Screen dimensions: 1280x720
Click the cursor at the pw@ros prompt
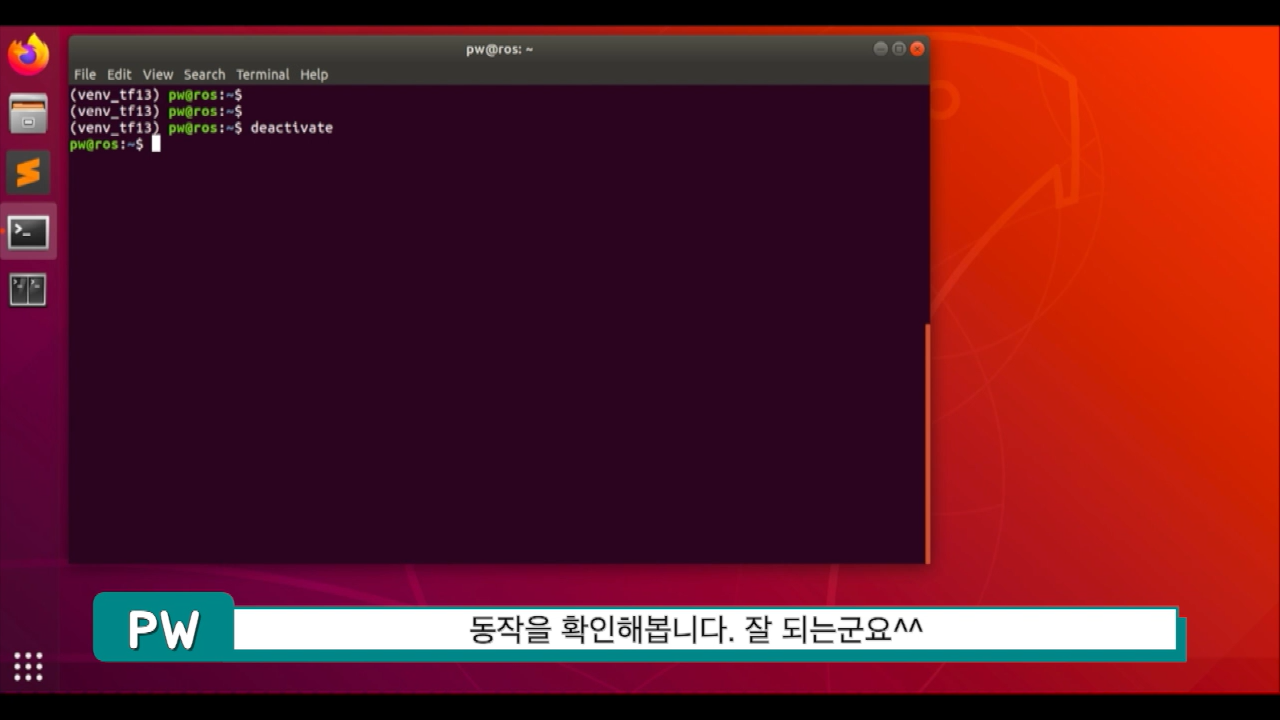tap(156, 144)
